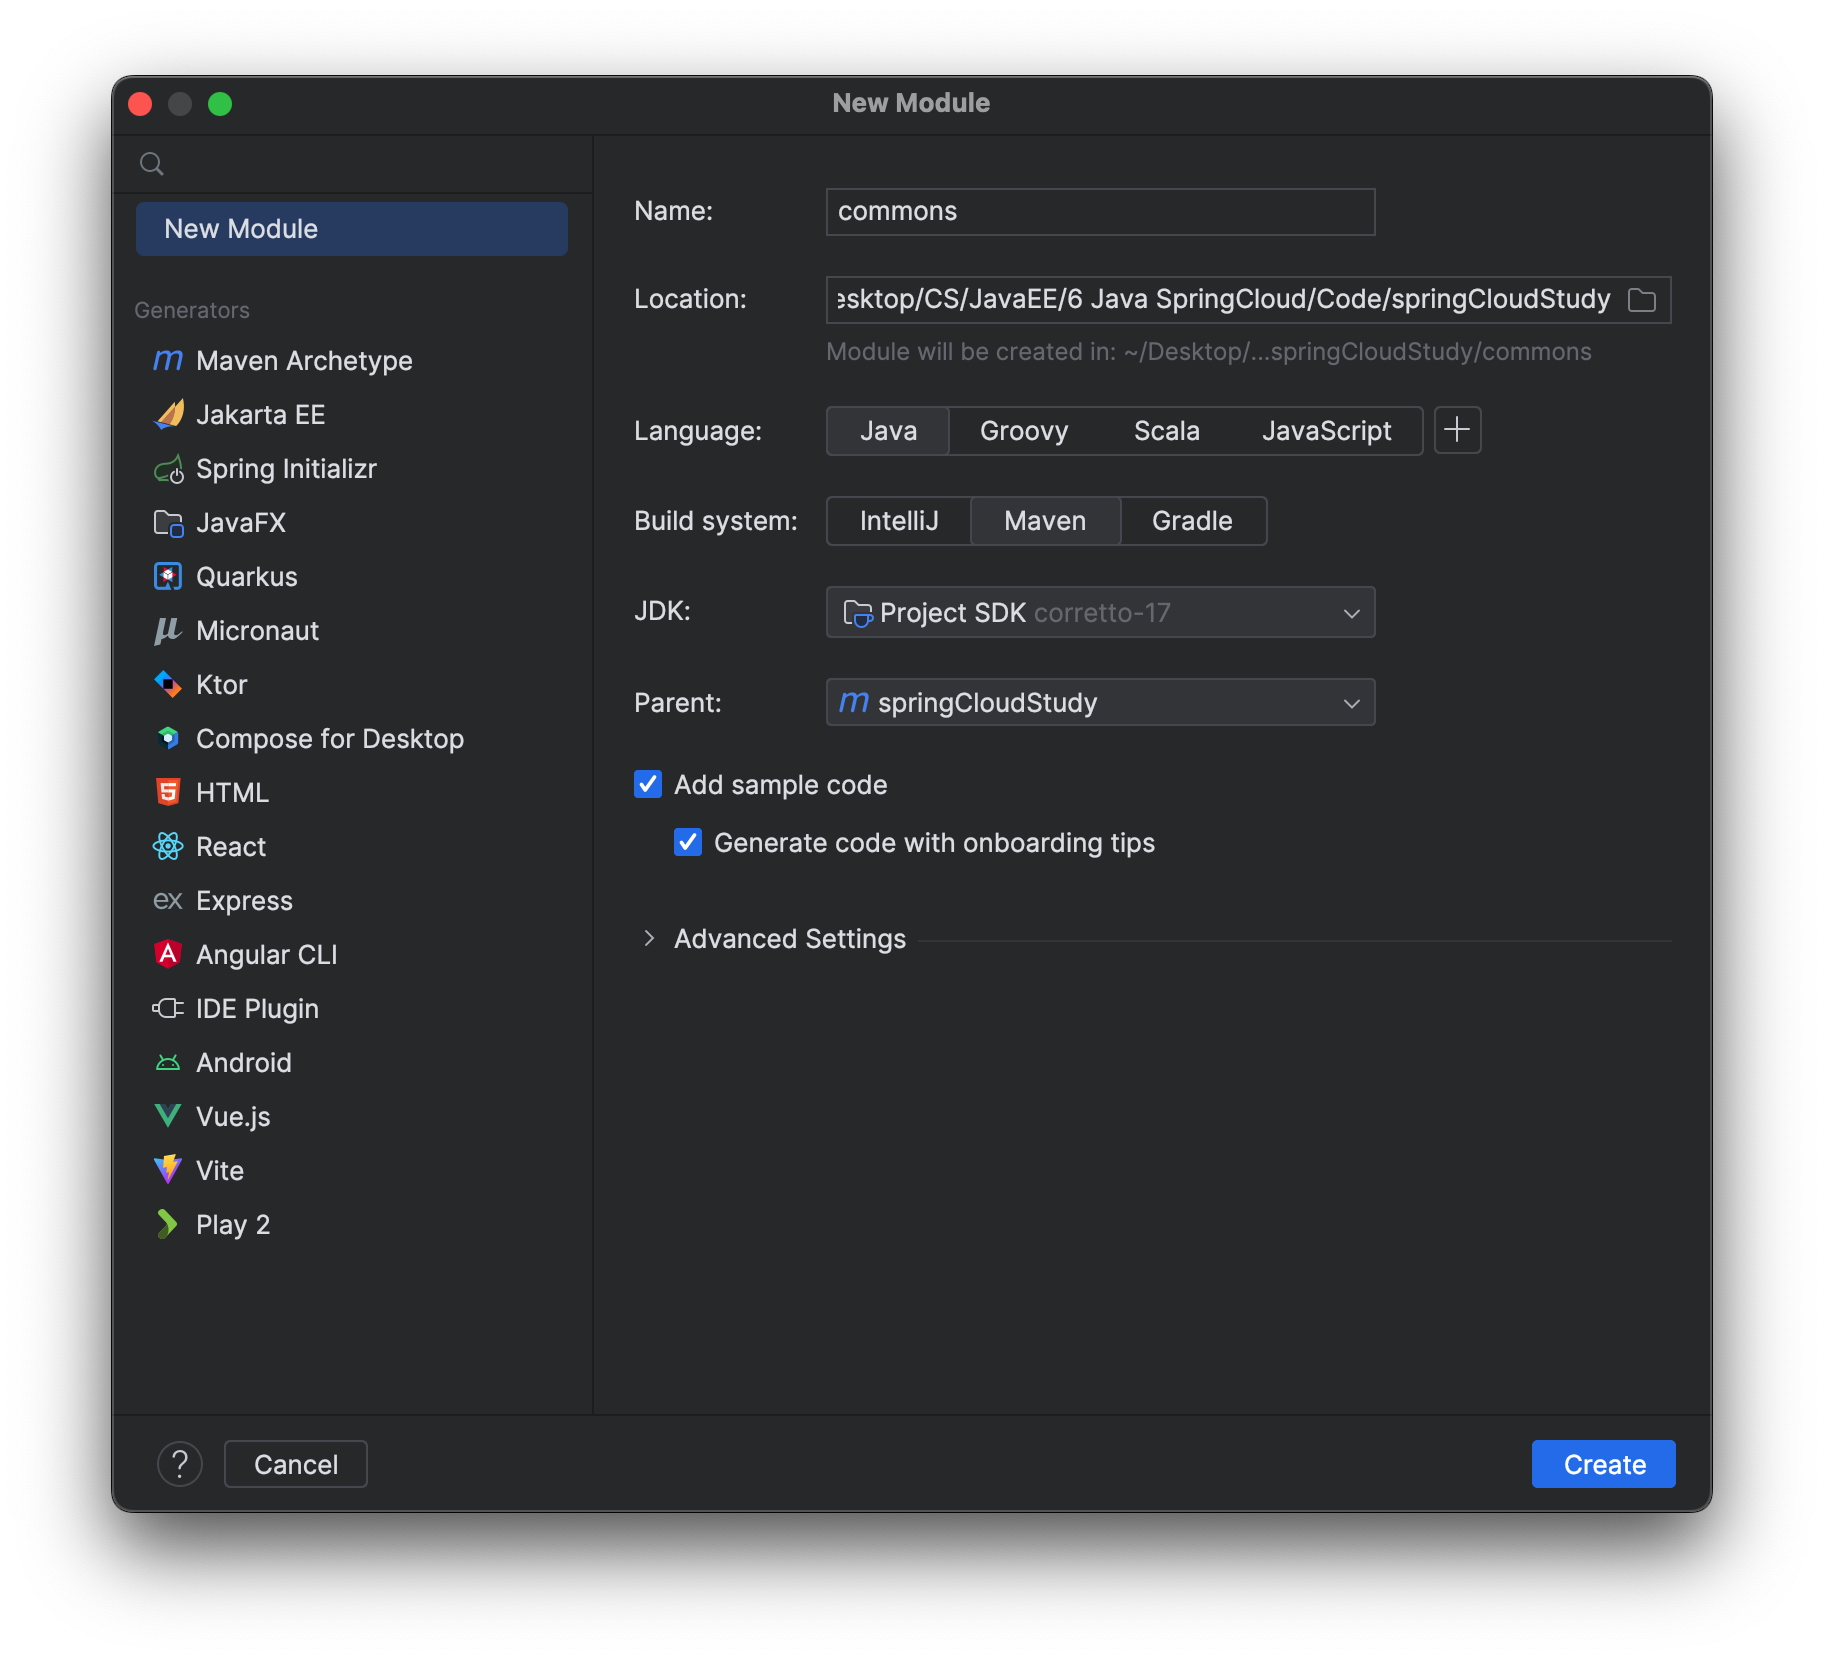The width and height of the screenshot is (1824, 1660).
Task: Switch language to Scala
Action: (x=1166, y=431)
